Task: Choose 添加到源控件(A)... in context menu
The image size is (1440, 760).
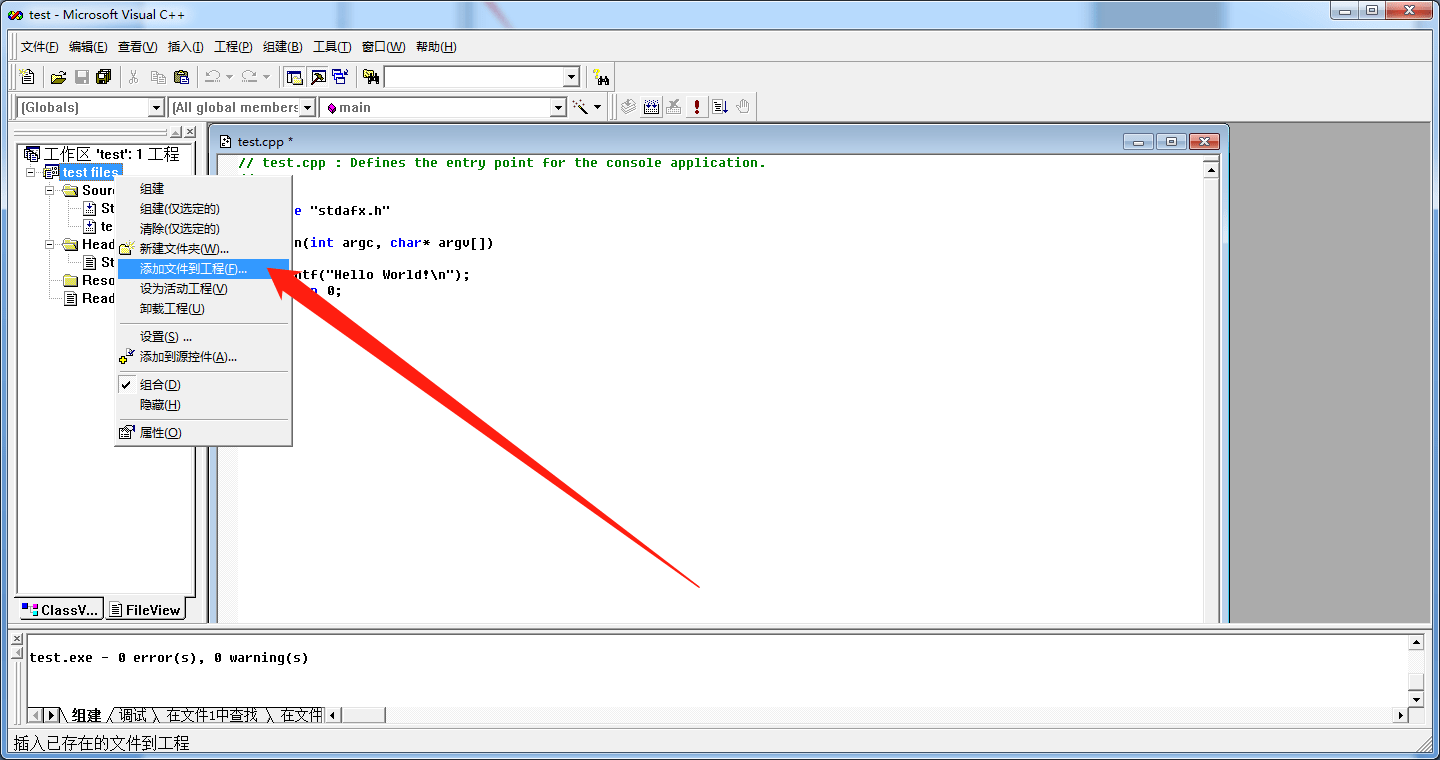Action: click(203, 357)
